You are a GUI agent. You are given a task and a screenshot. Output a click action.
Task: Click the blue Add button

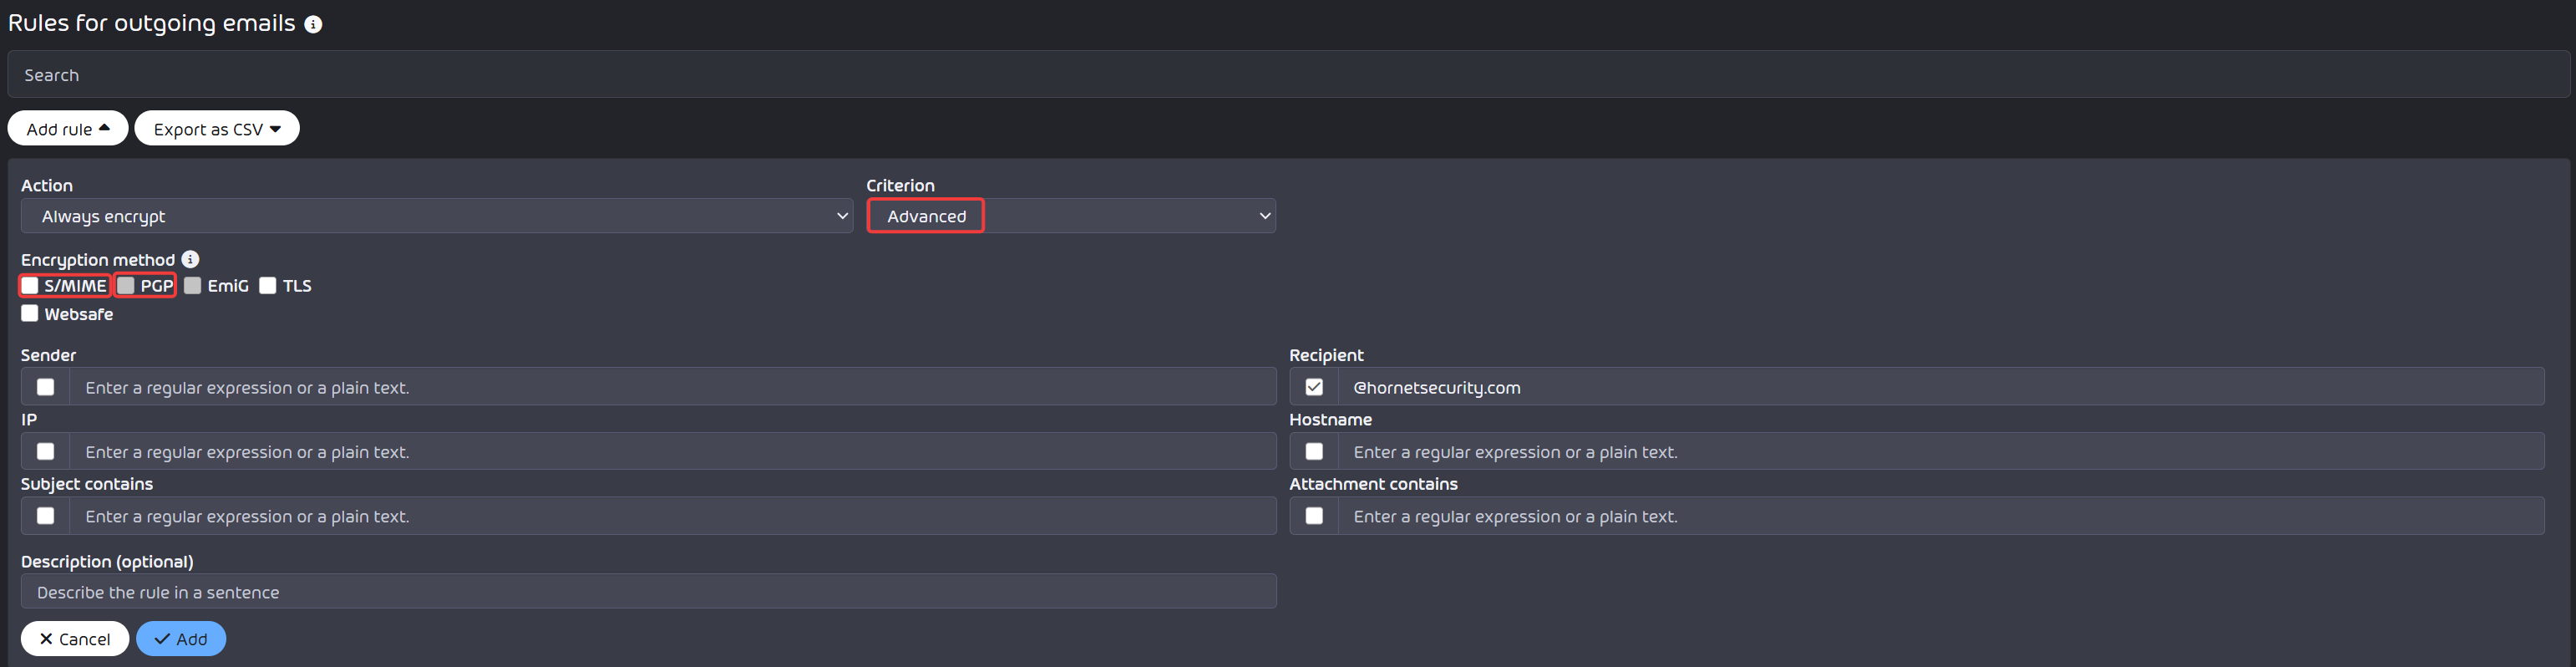click(x=181, y=638)
